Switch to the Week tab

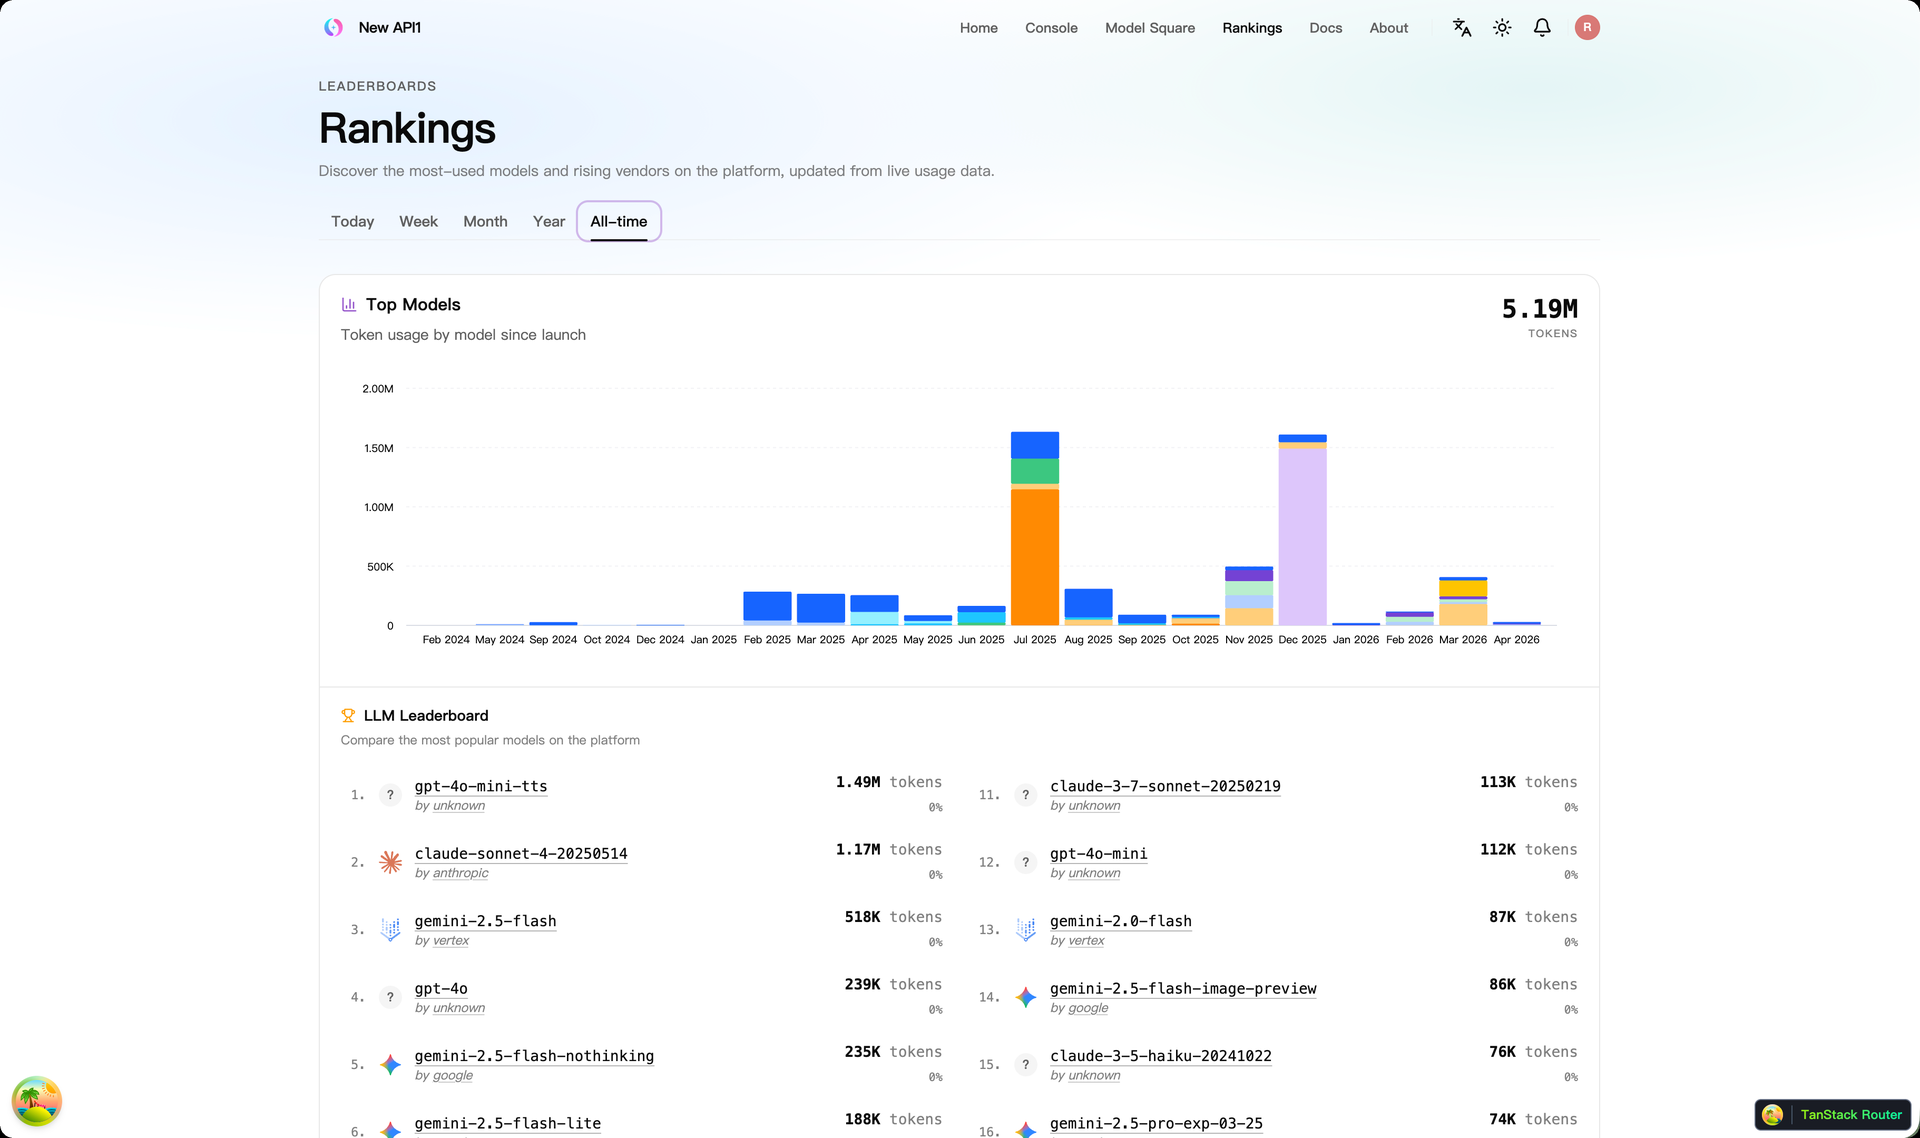click(x=419, y=222)
